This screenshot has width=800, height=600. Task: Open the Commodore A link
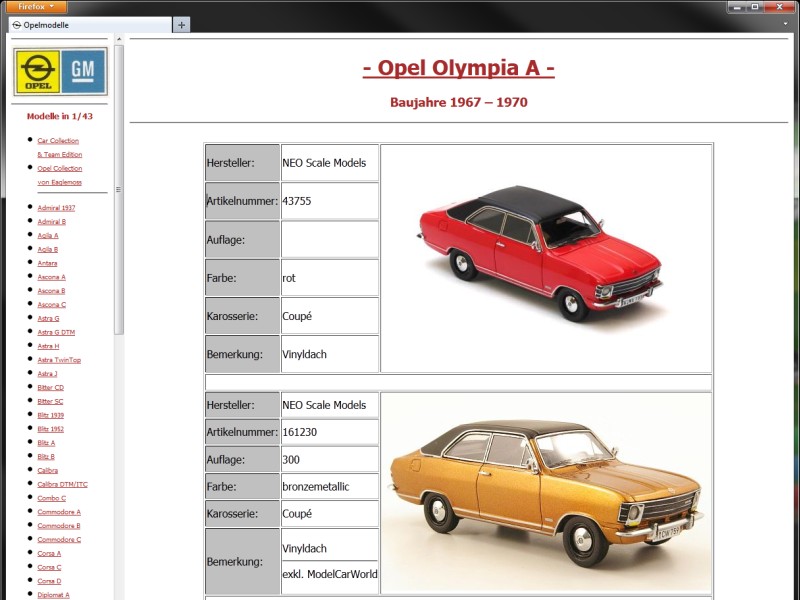click(59, 512)
